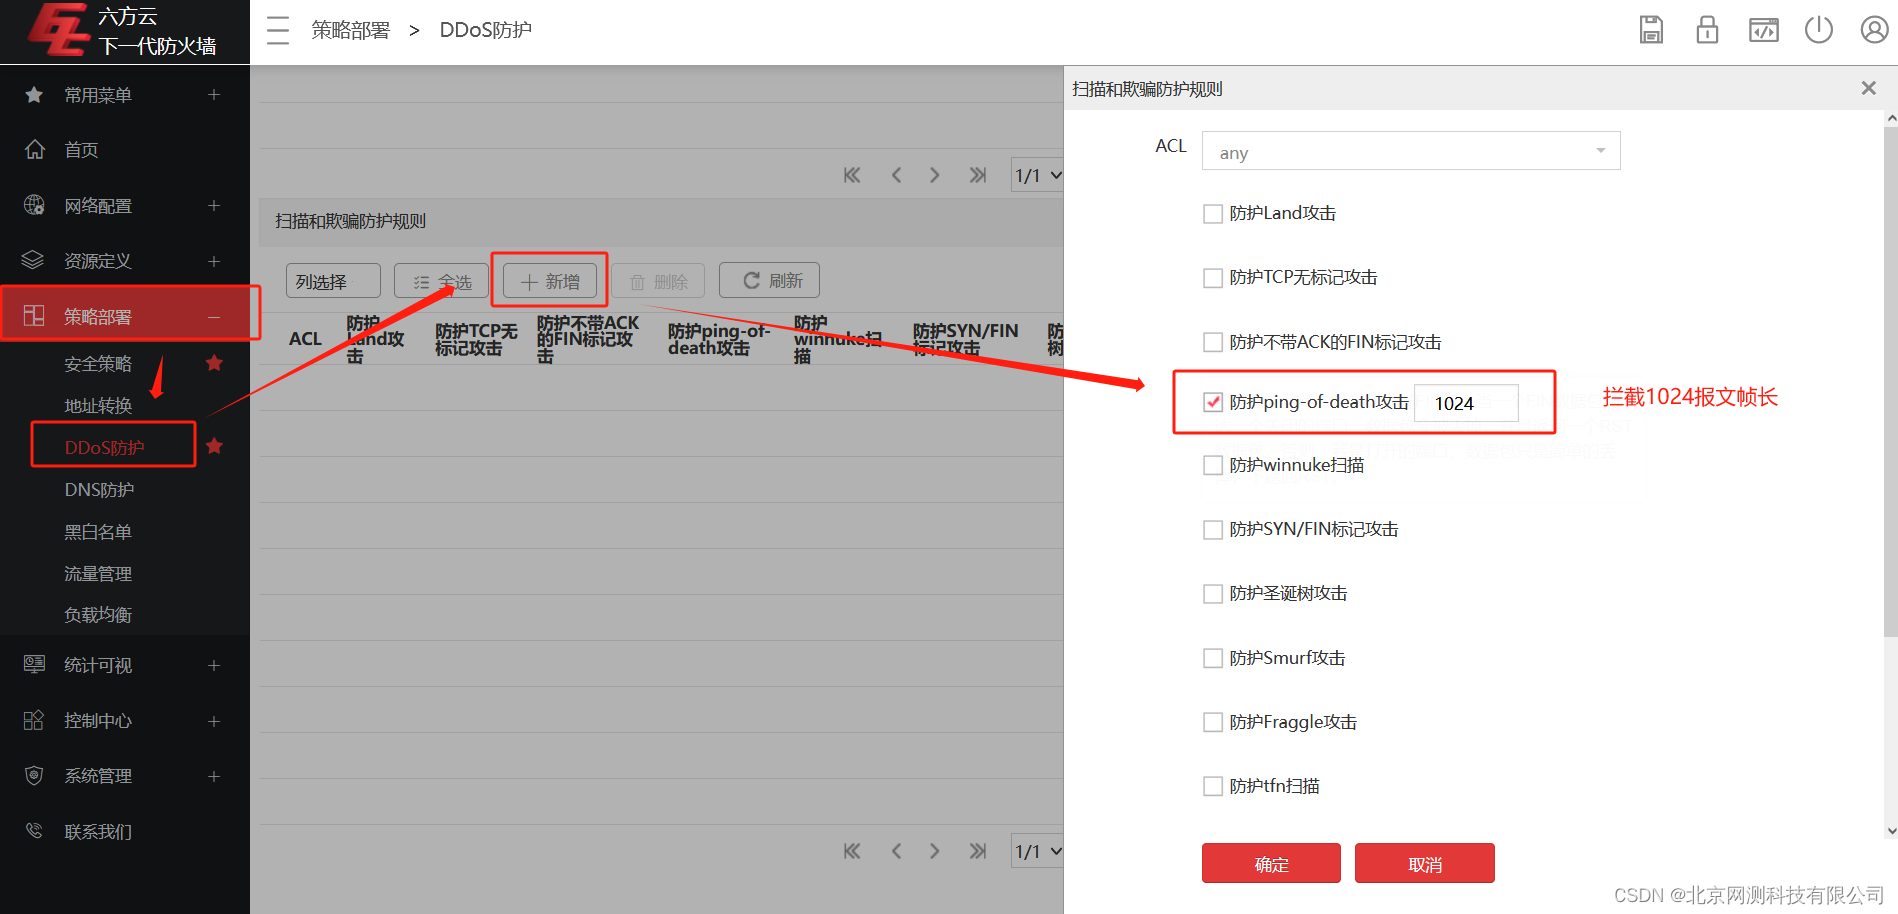Expand 网络配置 with plus sign
The height and width of the screenshot is (914, 1898).
214,205
